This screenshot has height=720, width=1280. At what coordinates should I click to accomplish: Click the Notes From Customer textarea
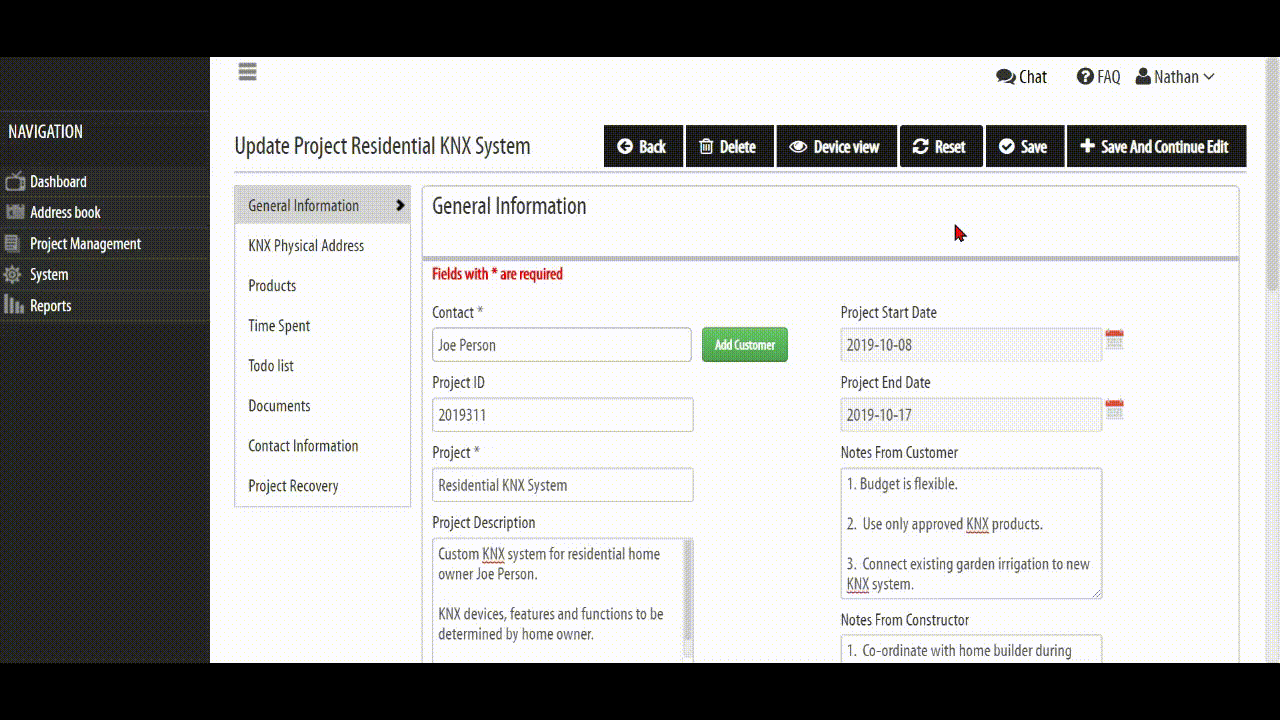coord(971,534)
